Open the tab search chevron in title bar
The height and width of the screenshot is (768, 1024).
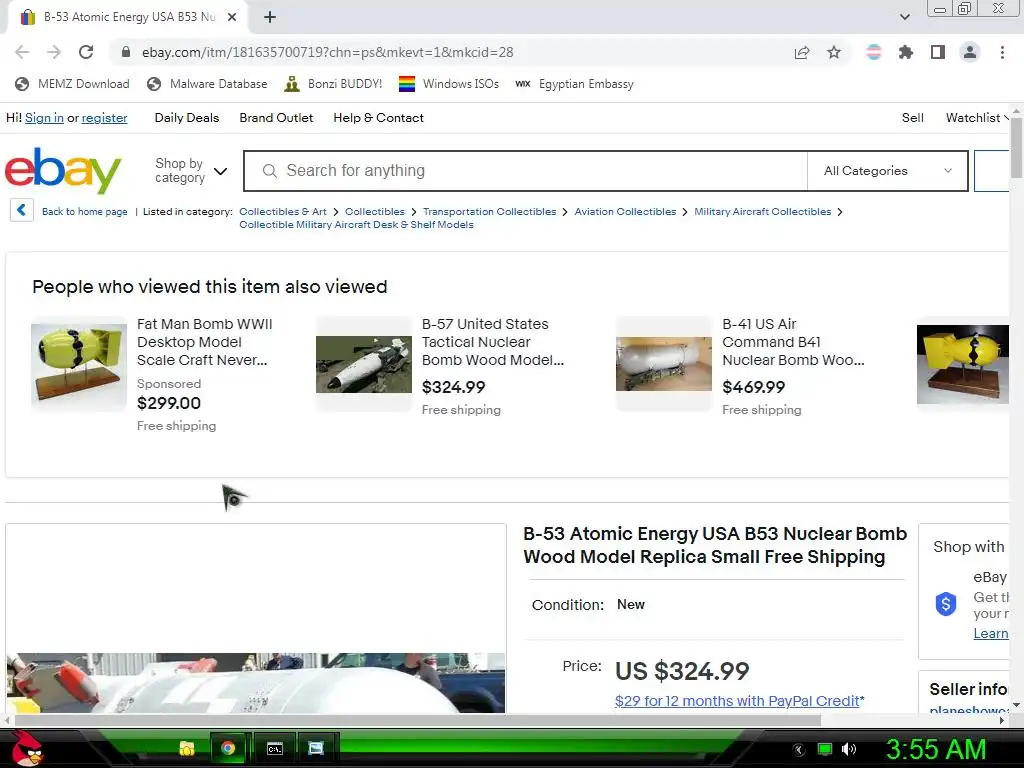tap(904, 17)
